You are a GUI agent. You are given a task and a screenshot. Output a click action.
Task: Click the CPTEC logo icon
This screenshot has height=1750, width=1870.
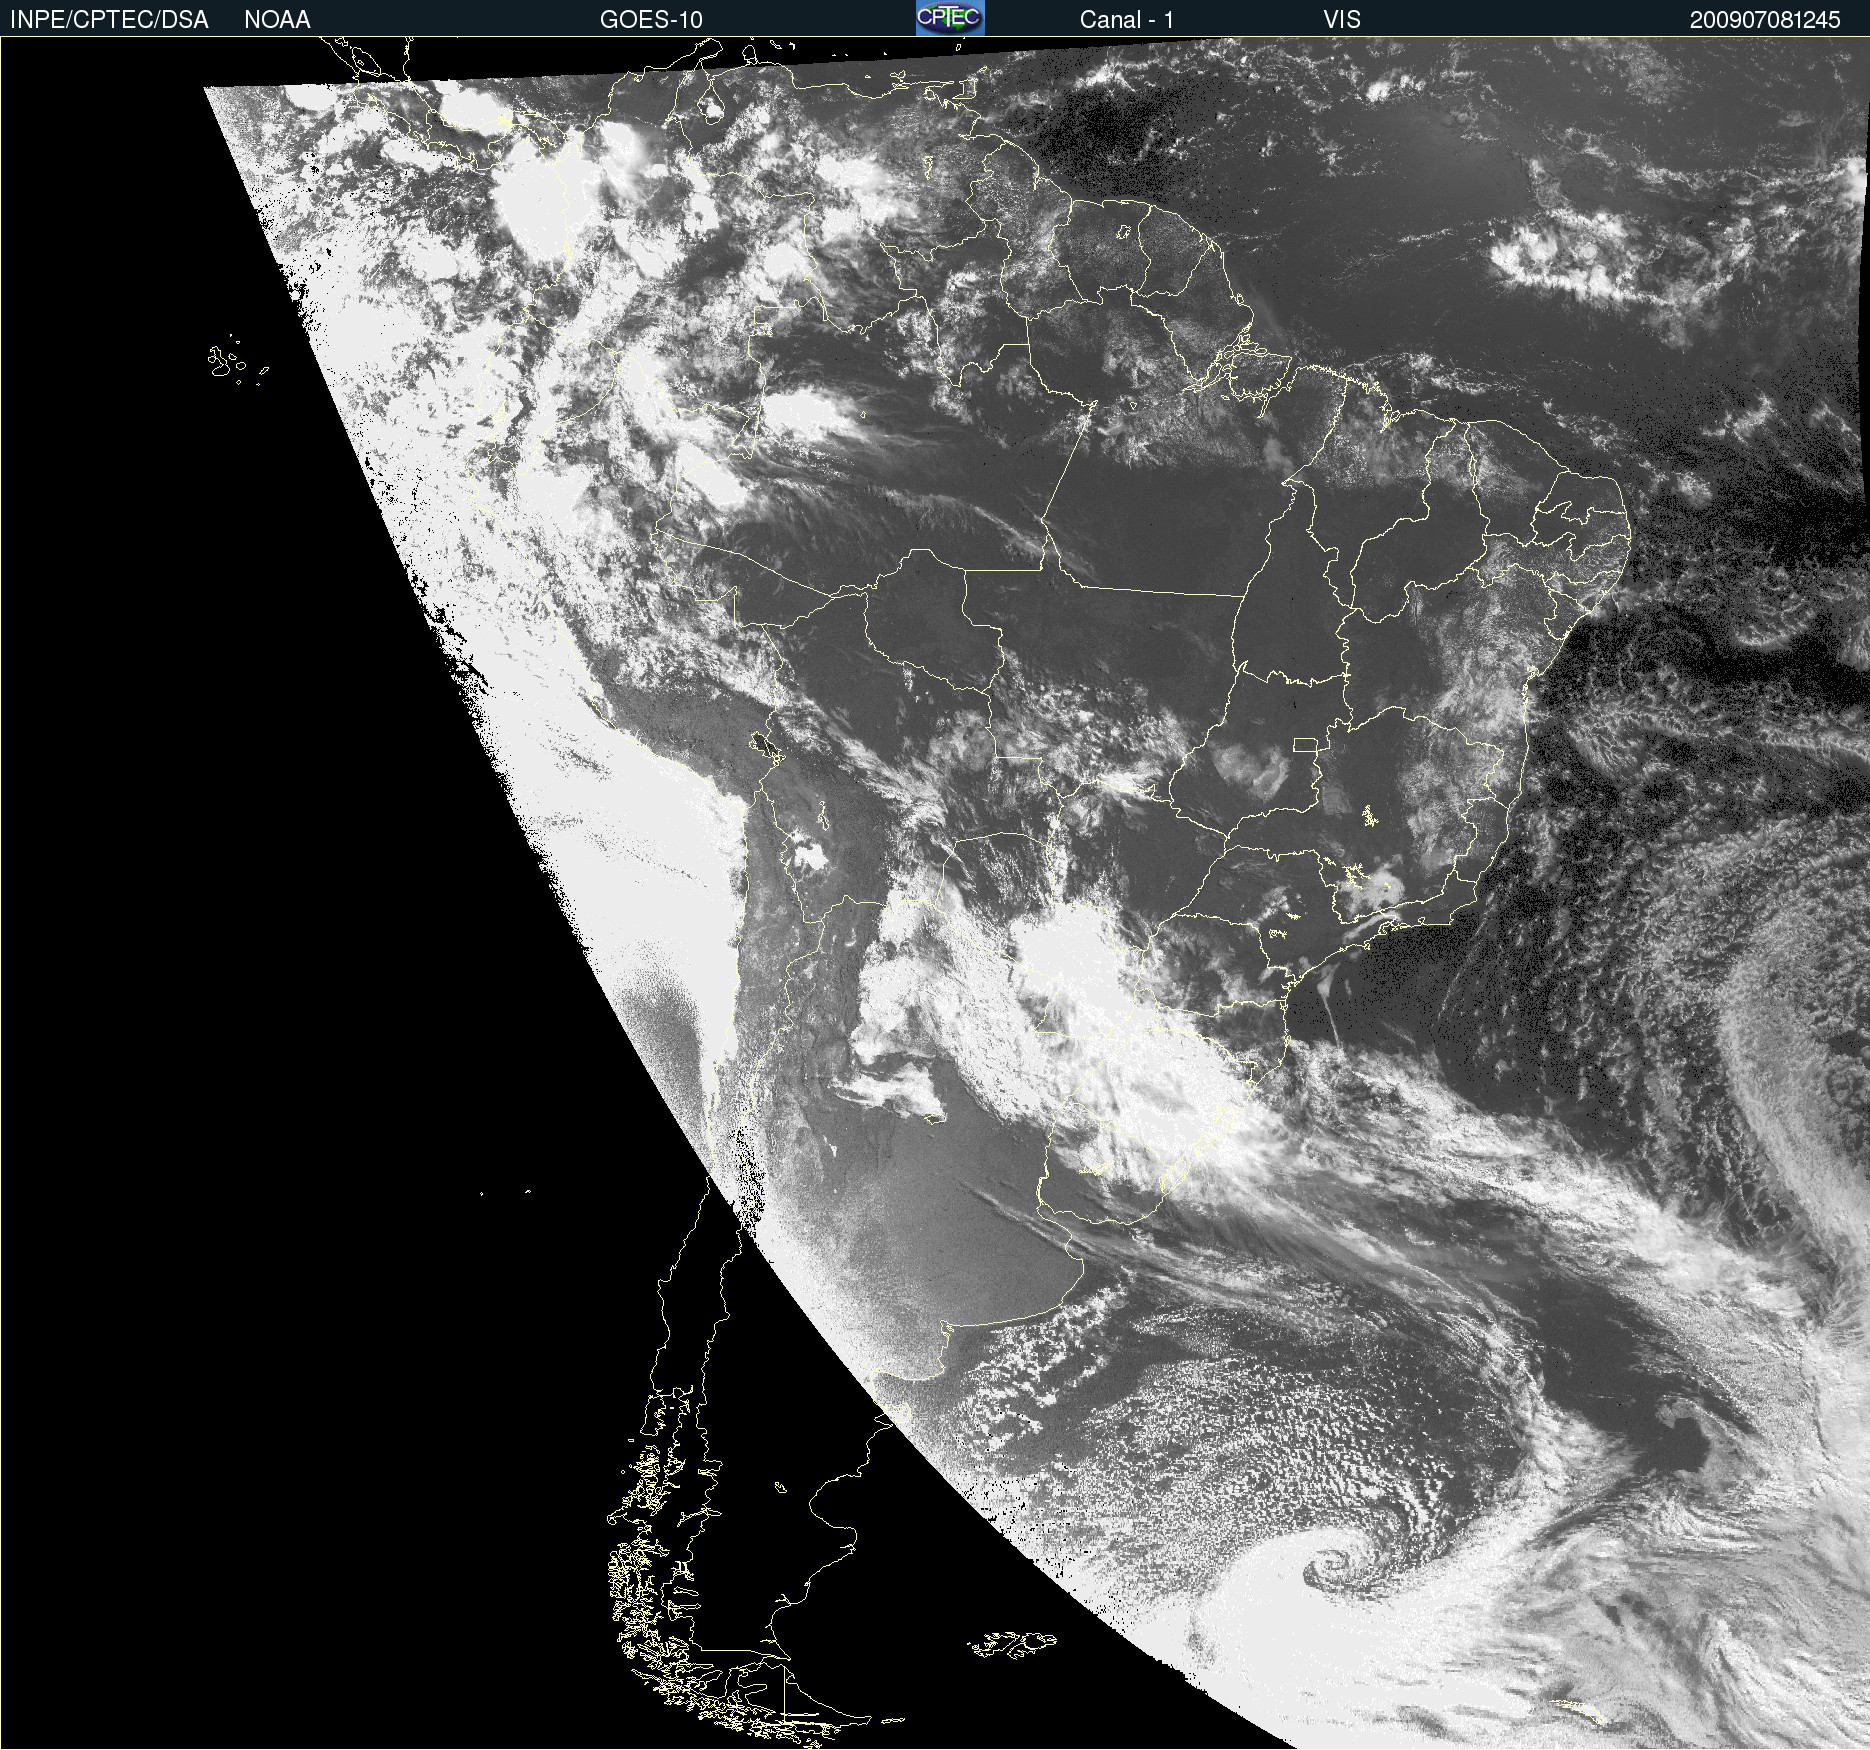click(x=950, y=18)
